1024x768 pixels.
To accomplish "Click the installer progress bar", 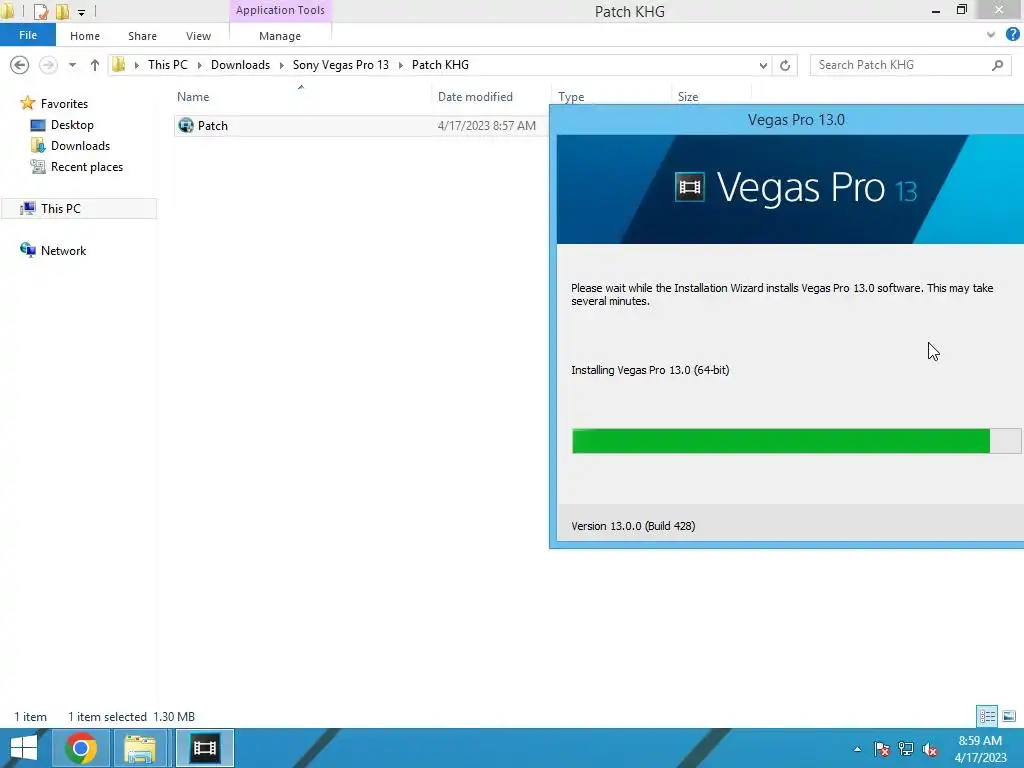I will pos(797,441).
